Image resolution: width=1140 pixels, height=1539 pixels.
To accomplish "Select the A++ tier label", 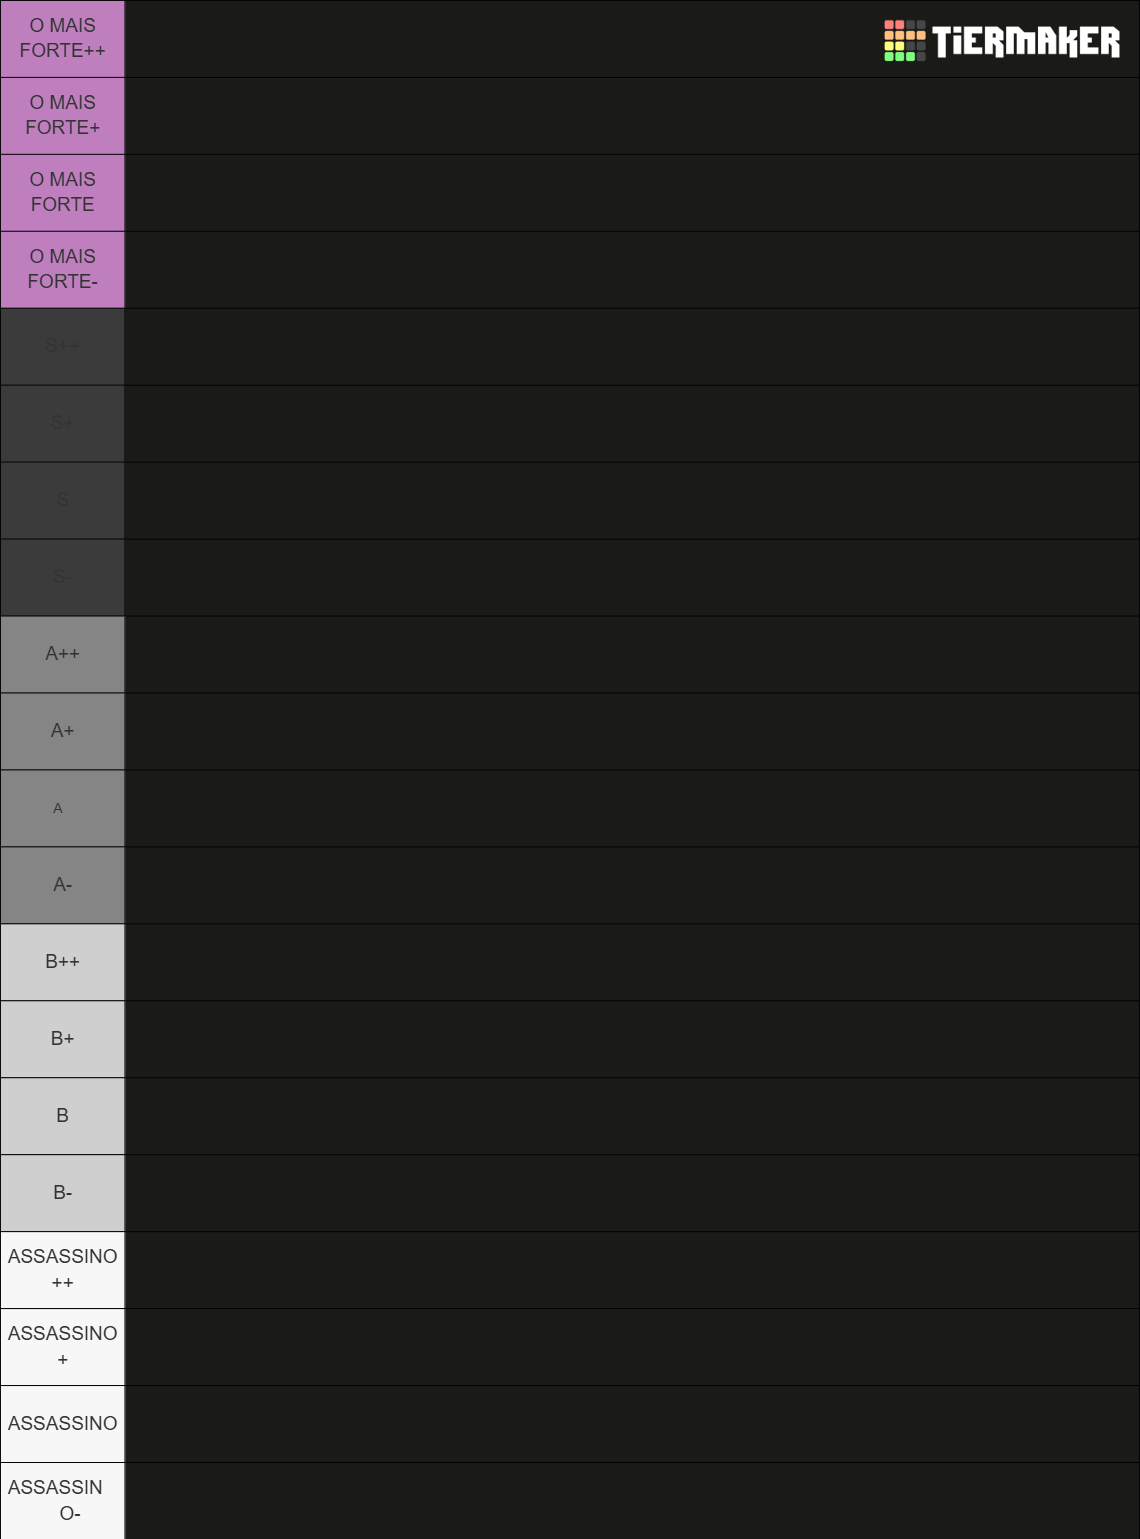I will (62, 655).
